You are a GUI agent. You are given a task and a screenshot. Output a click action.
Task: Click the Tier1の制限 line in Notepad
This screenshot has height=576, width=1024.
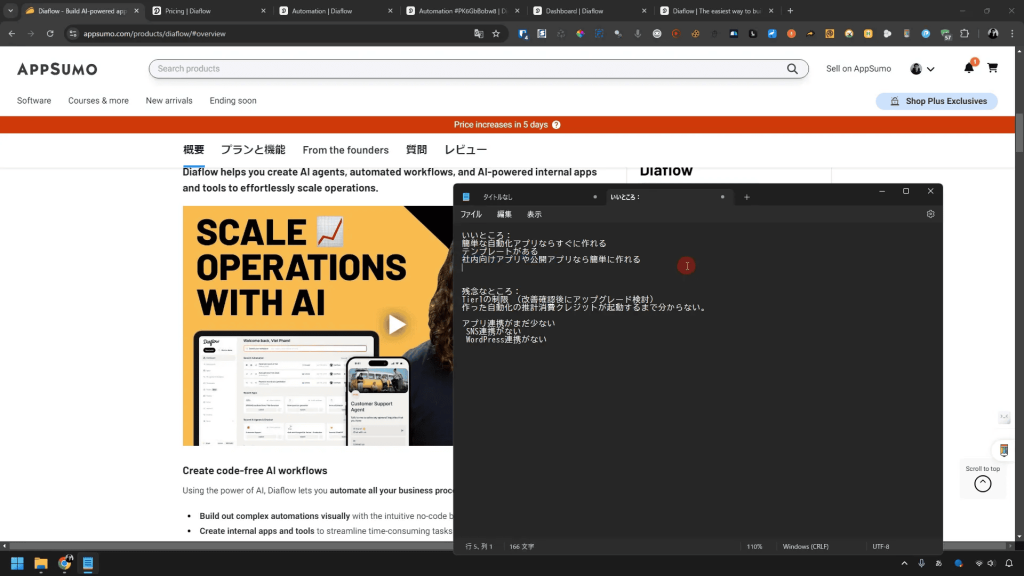(x=558, y=299)
